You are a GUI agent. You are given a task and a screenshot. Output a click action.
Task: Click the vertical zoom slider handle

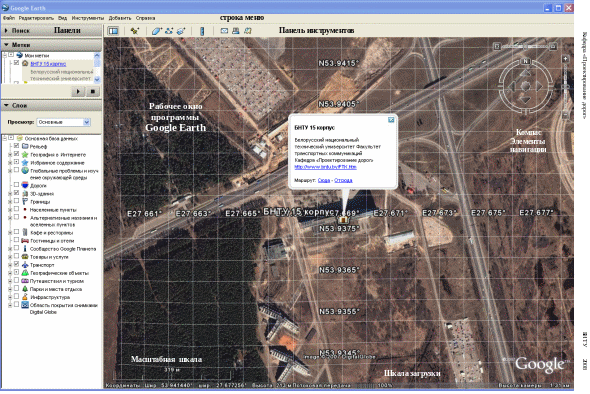[x=565, y=87]
